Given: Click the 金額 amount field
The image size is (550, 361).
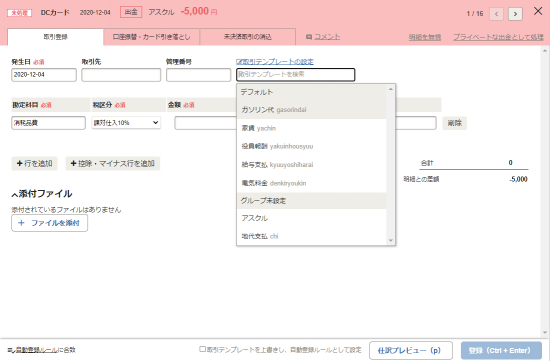Looking at the screenshot, I should 205,123.
